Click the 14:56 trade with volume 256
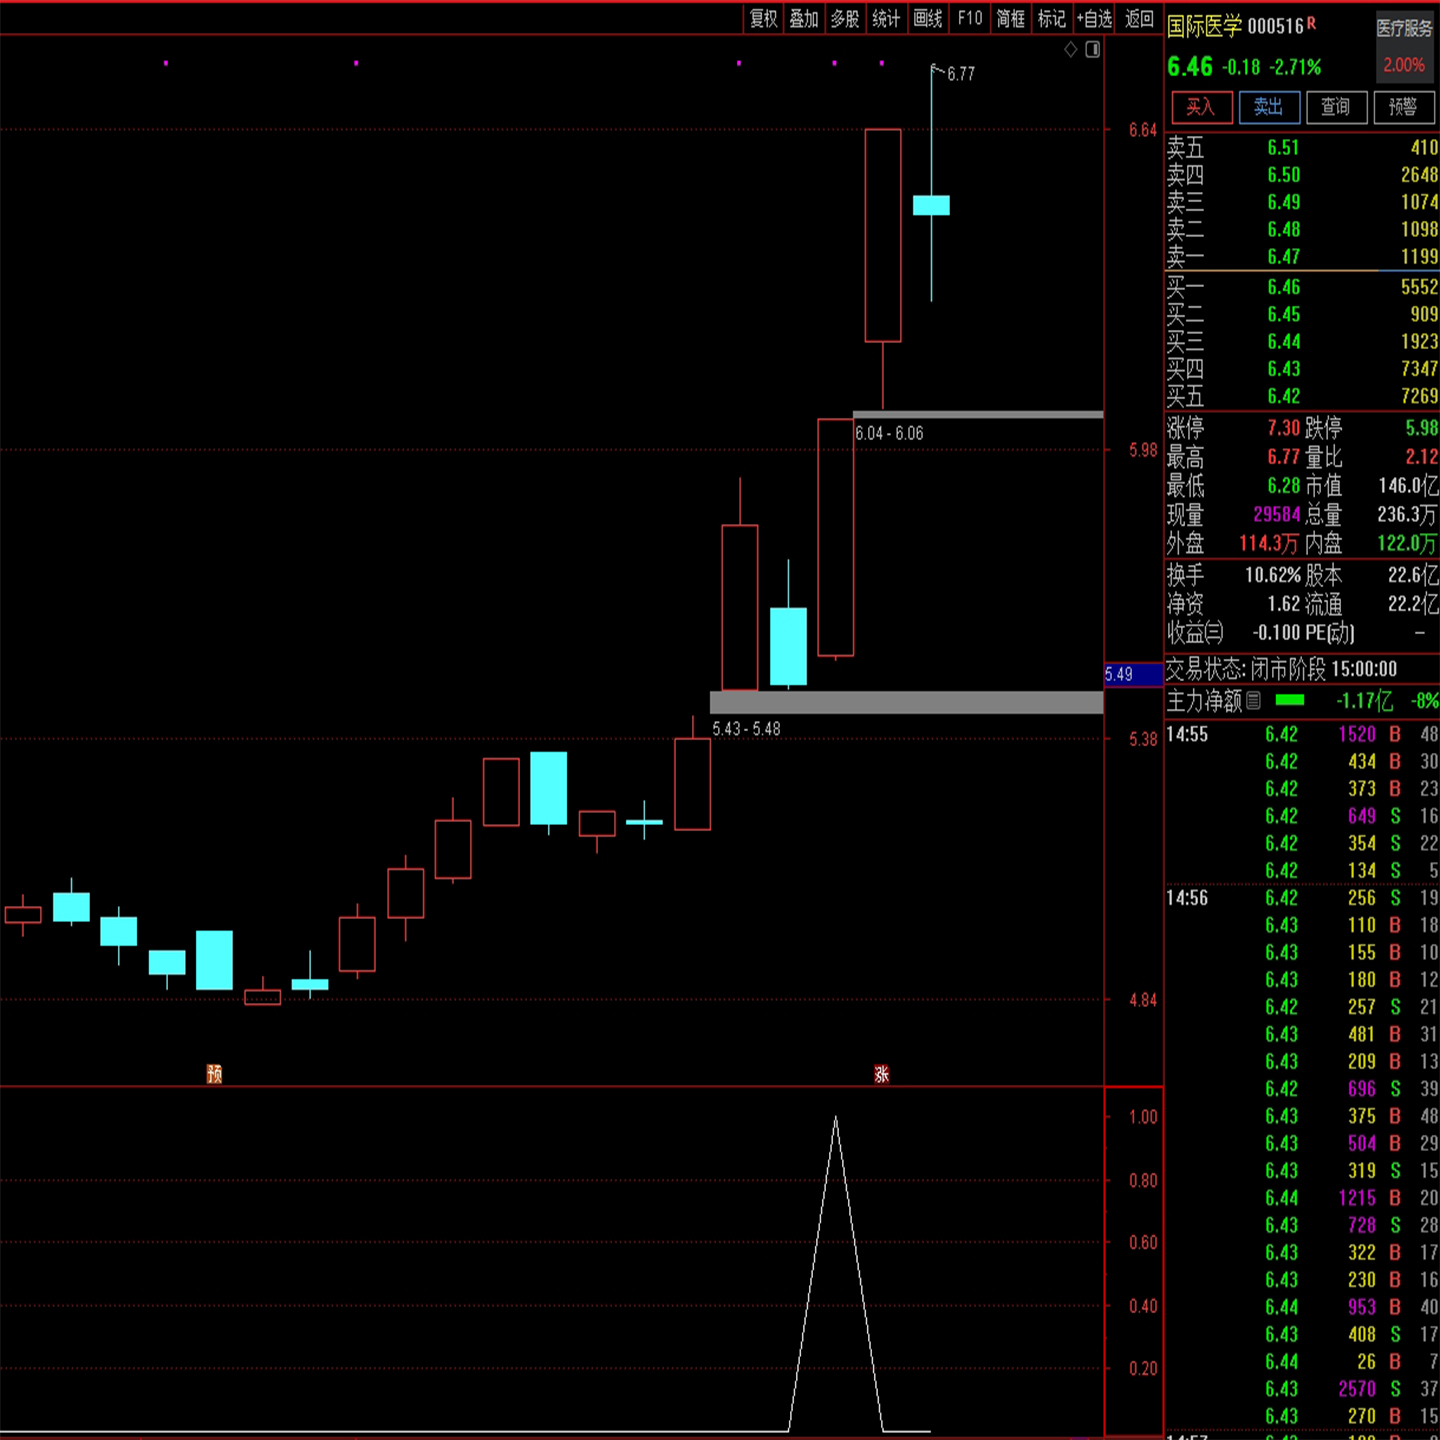Viewport: 1440px width, 1440px height. tap(1302, 898)
